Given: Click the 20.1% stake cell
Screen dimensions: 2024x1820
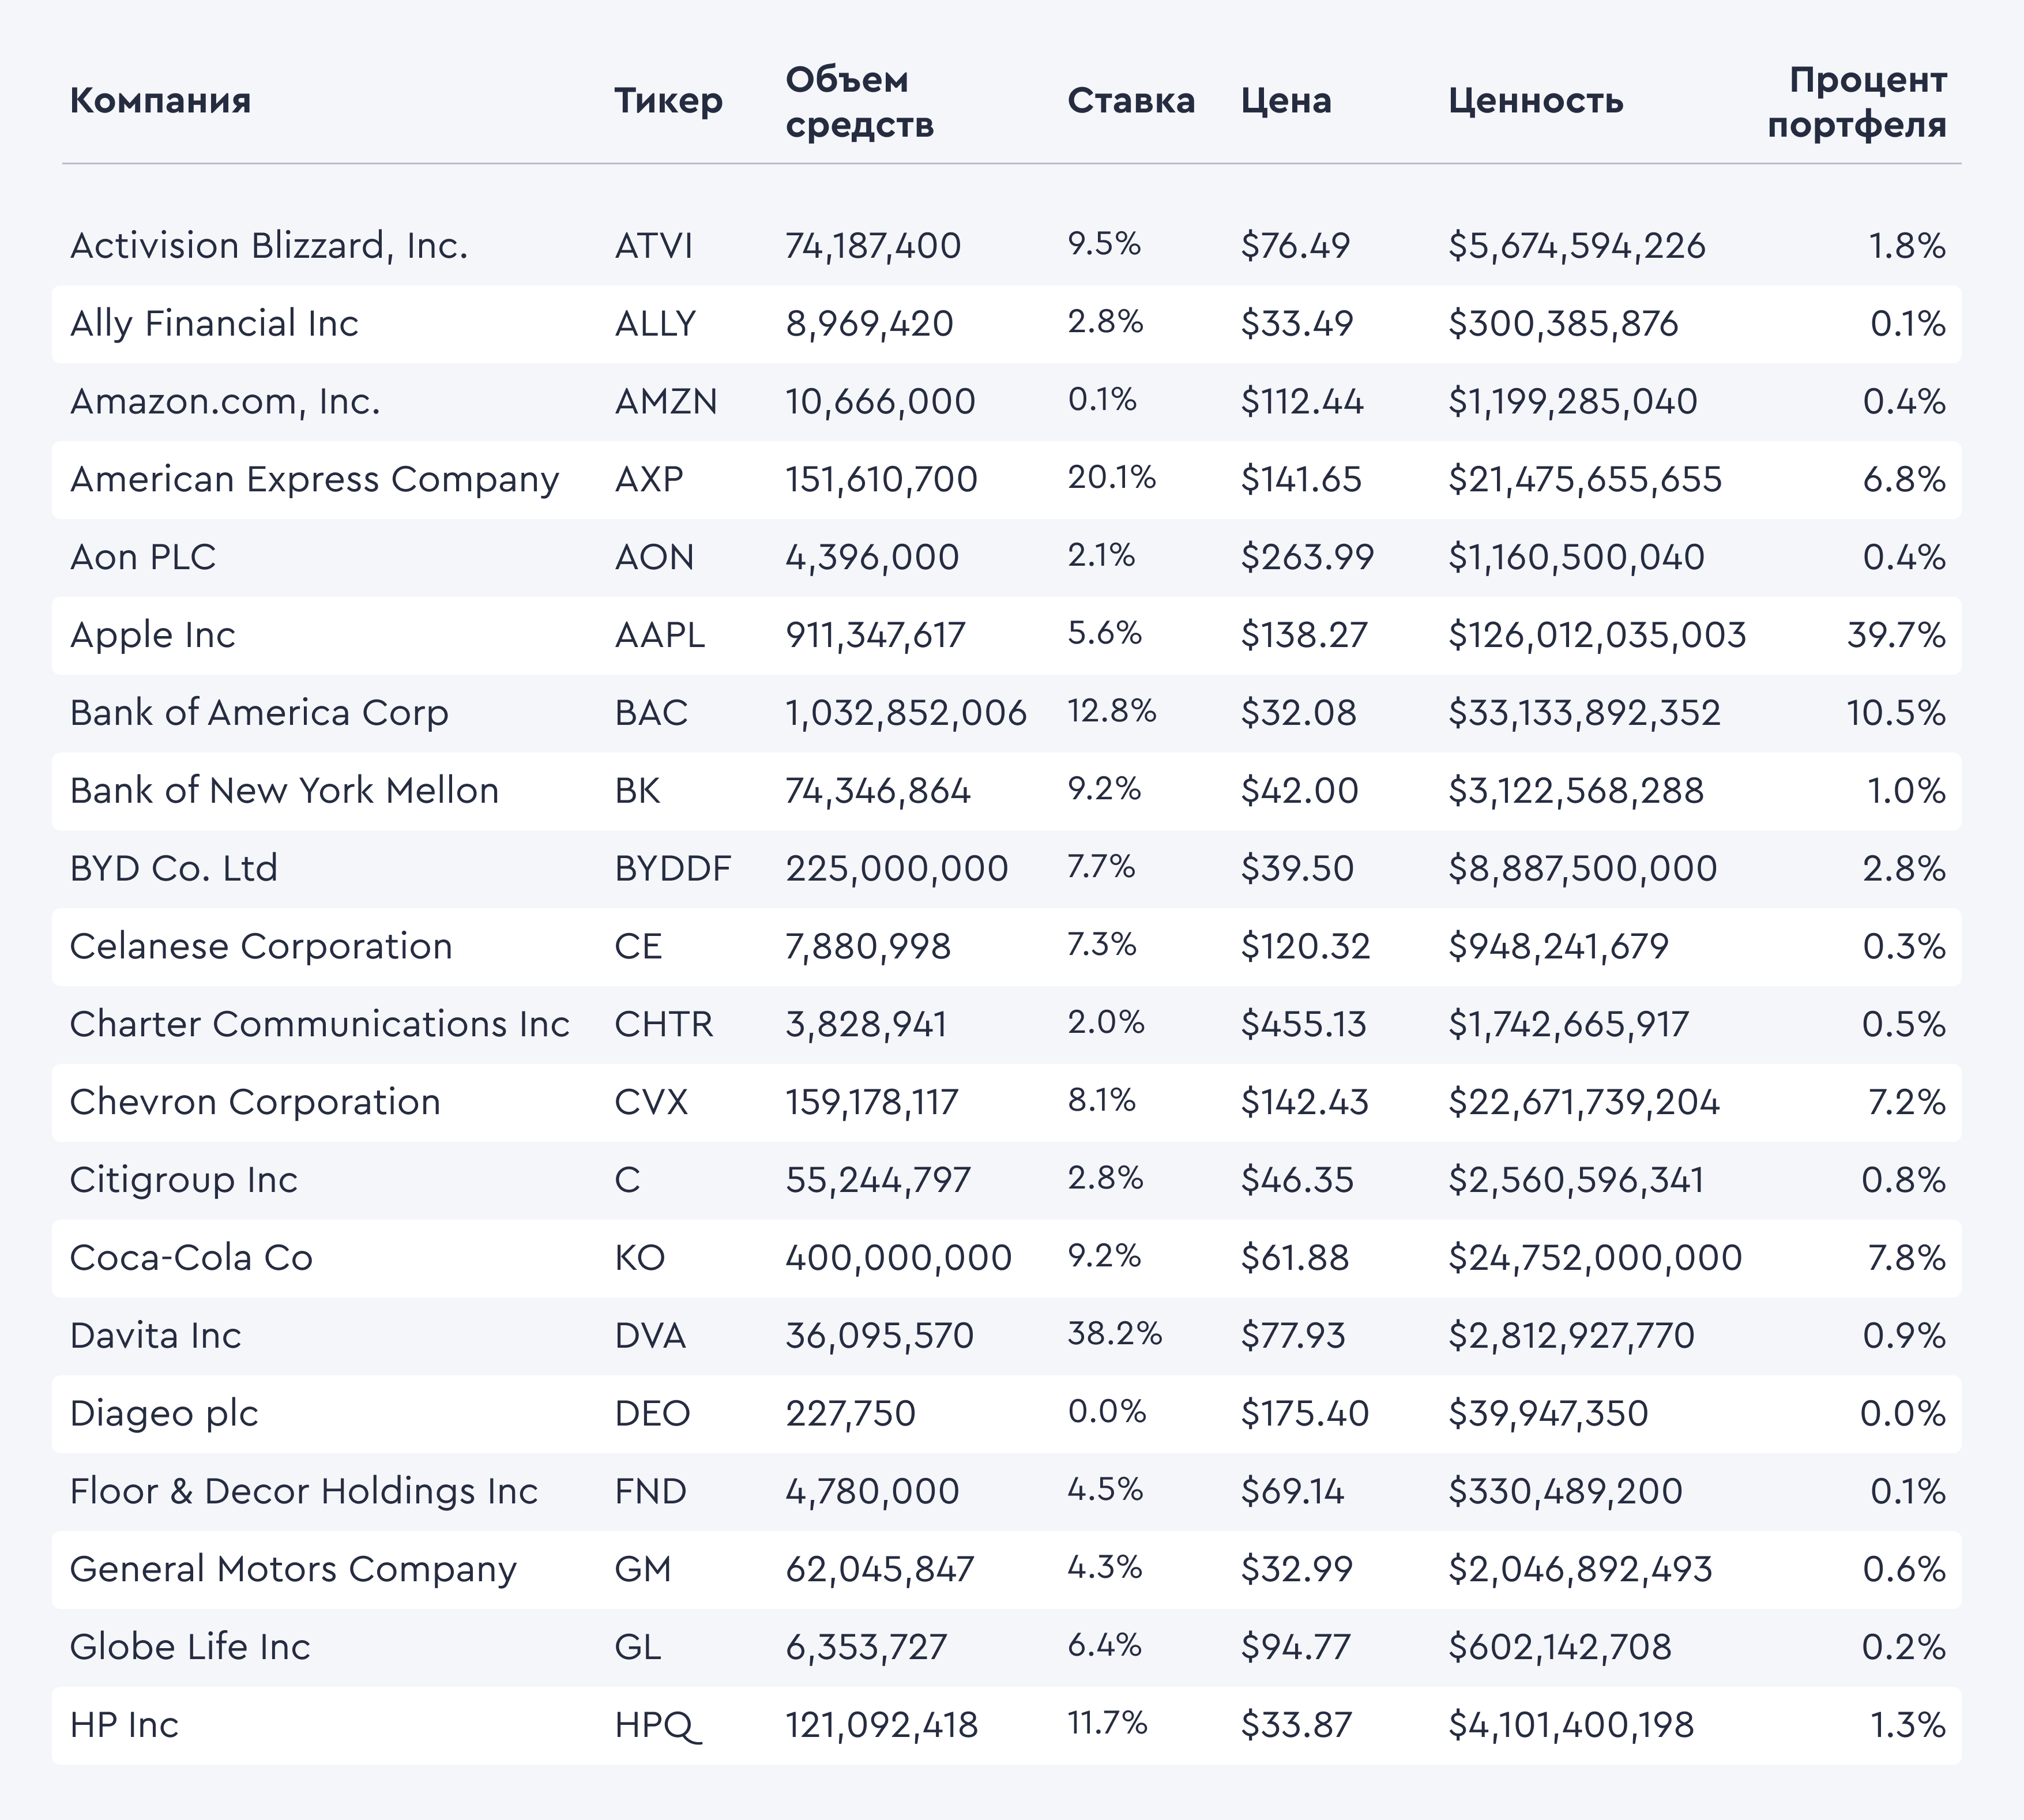Looking at the screenshot, I should coord(1111,477).
